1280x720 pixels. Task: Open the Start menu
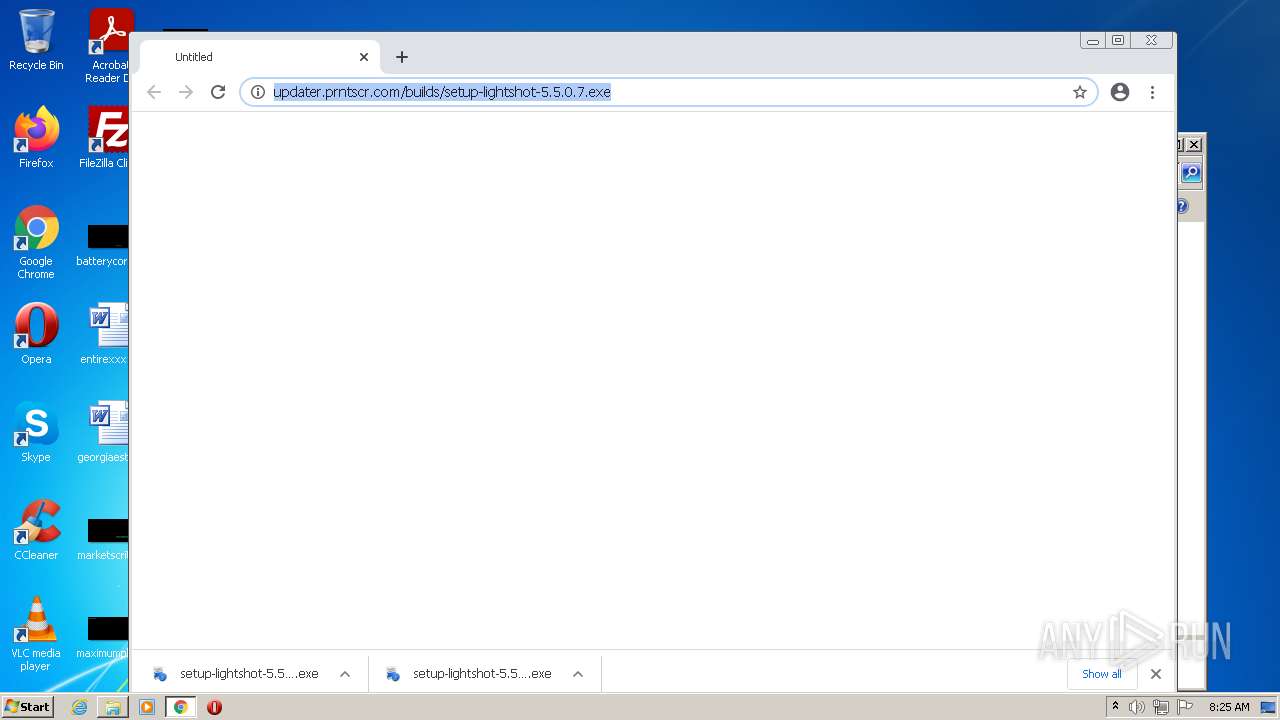pyautogui.click(x=28, y=707)
